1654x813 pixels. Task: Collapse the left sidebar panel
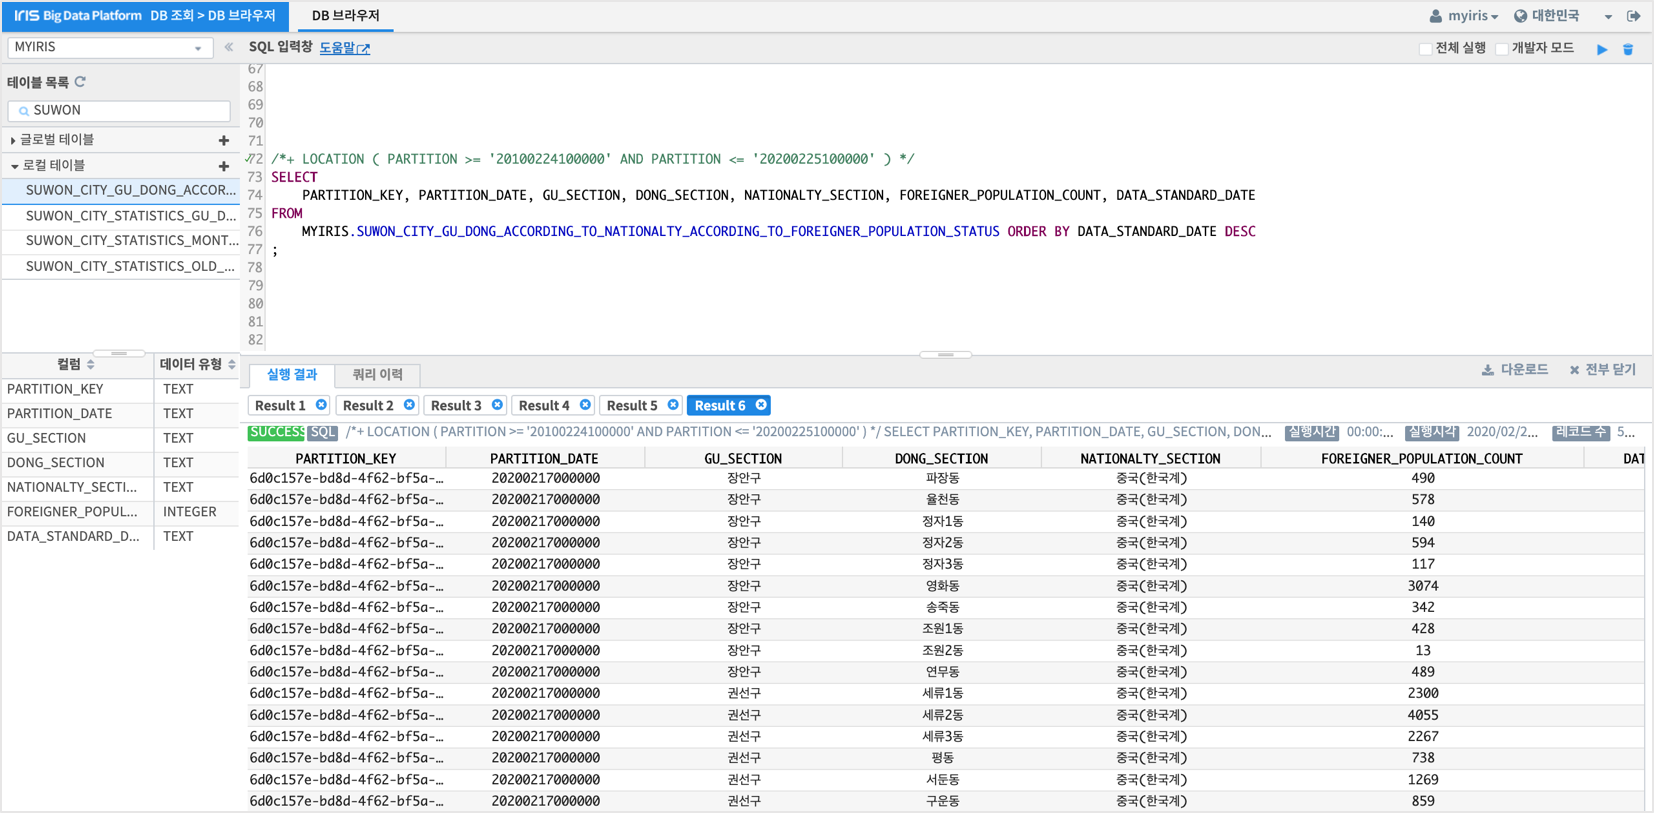(229, 47)
